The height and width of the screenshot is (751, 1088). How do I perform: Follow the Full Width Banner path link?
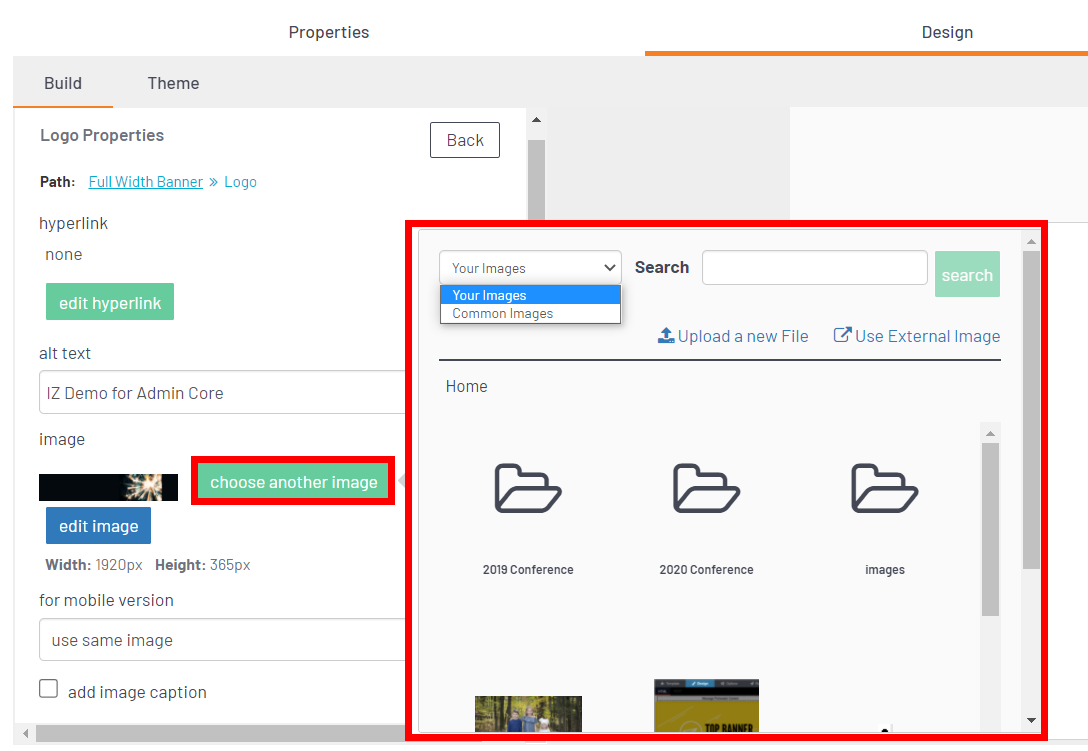coord(145,182)
